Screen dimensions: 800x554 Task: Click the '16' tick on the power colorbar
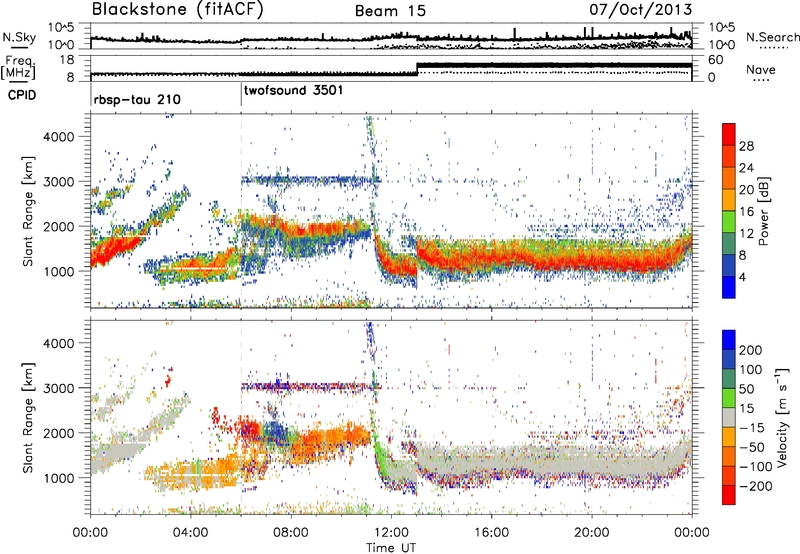click(746, 212)
